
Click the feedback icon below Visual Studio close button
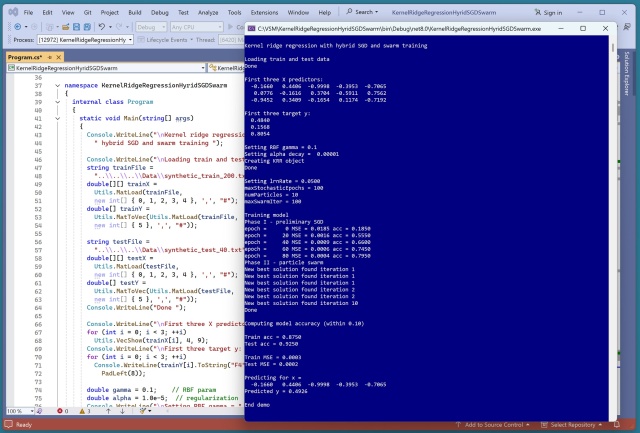pyautogui.click(x=627, y=27)
